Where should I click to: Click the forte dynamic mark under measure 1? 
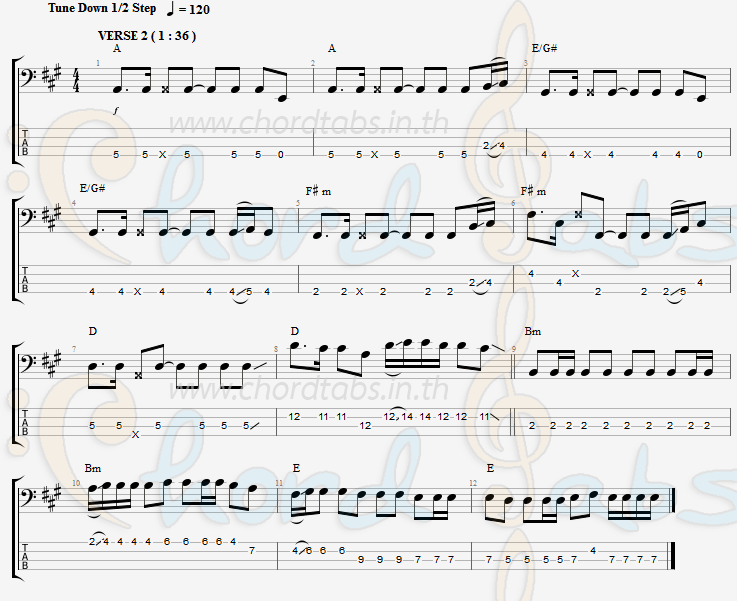tap(116, 110)
